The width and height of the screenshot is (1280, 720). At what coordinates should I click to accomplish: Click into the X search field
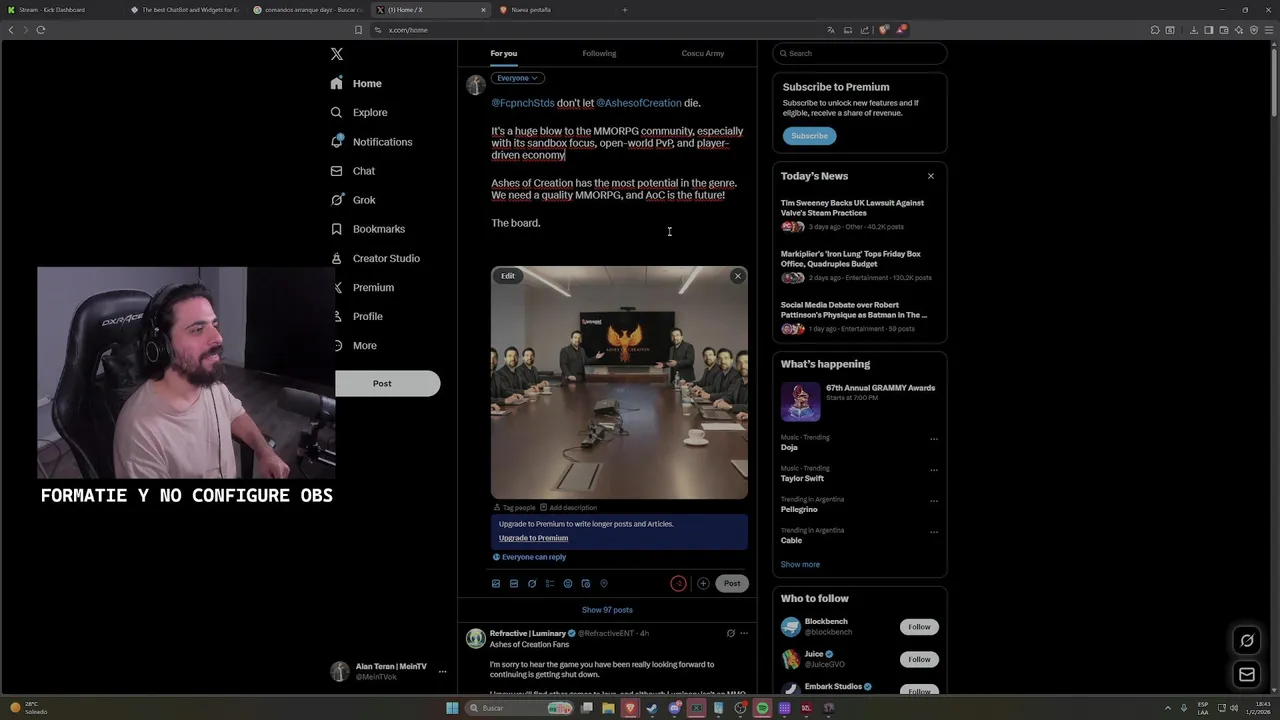[x=860, y=53]
